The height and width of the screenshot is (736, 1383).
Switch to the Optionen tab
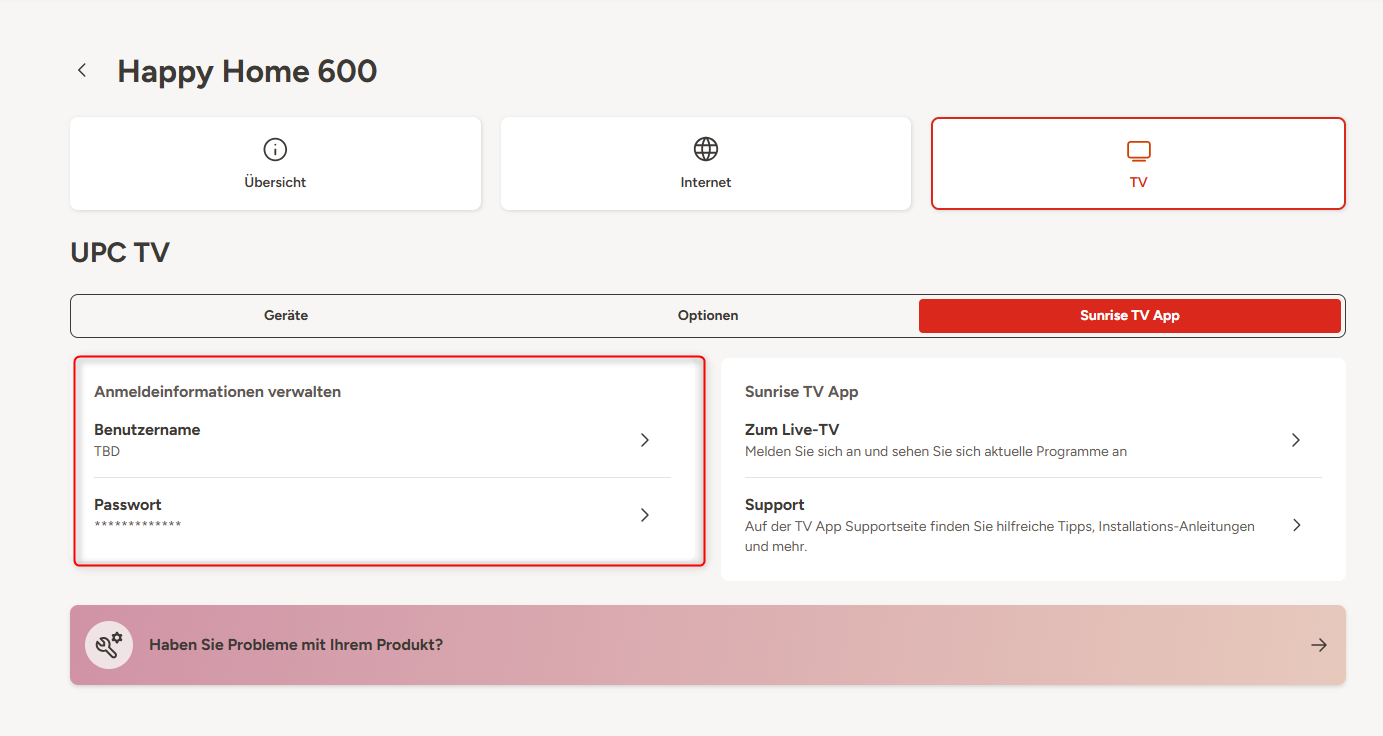click(x=708, y=315)
